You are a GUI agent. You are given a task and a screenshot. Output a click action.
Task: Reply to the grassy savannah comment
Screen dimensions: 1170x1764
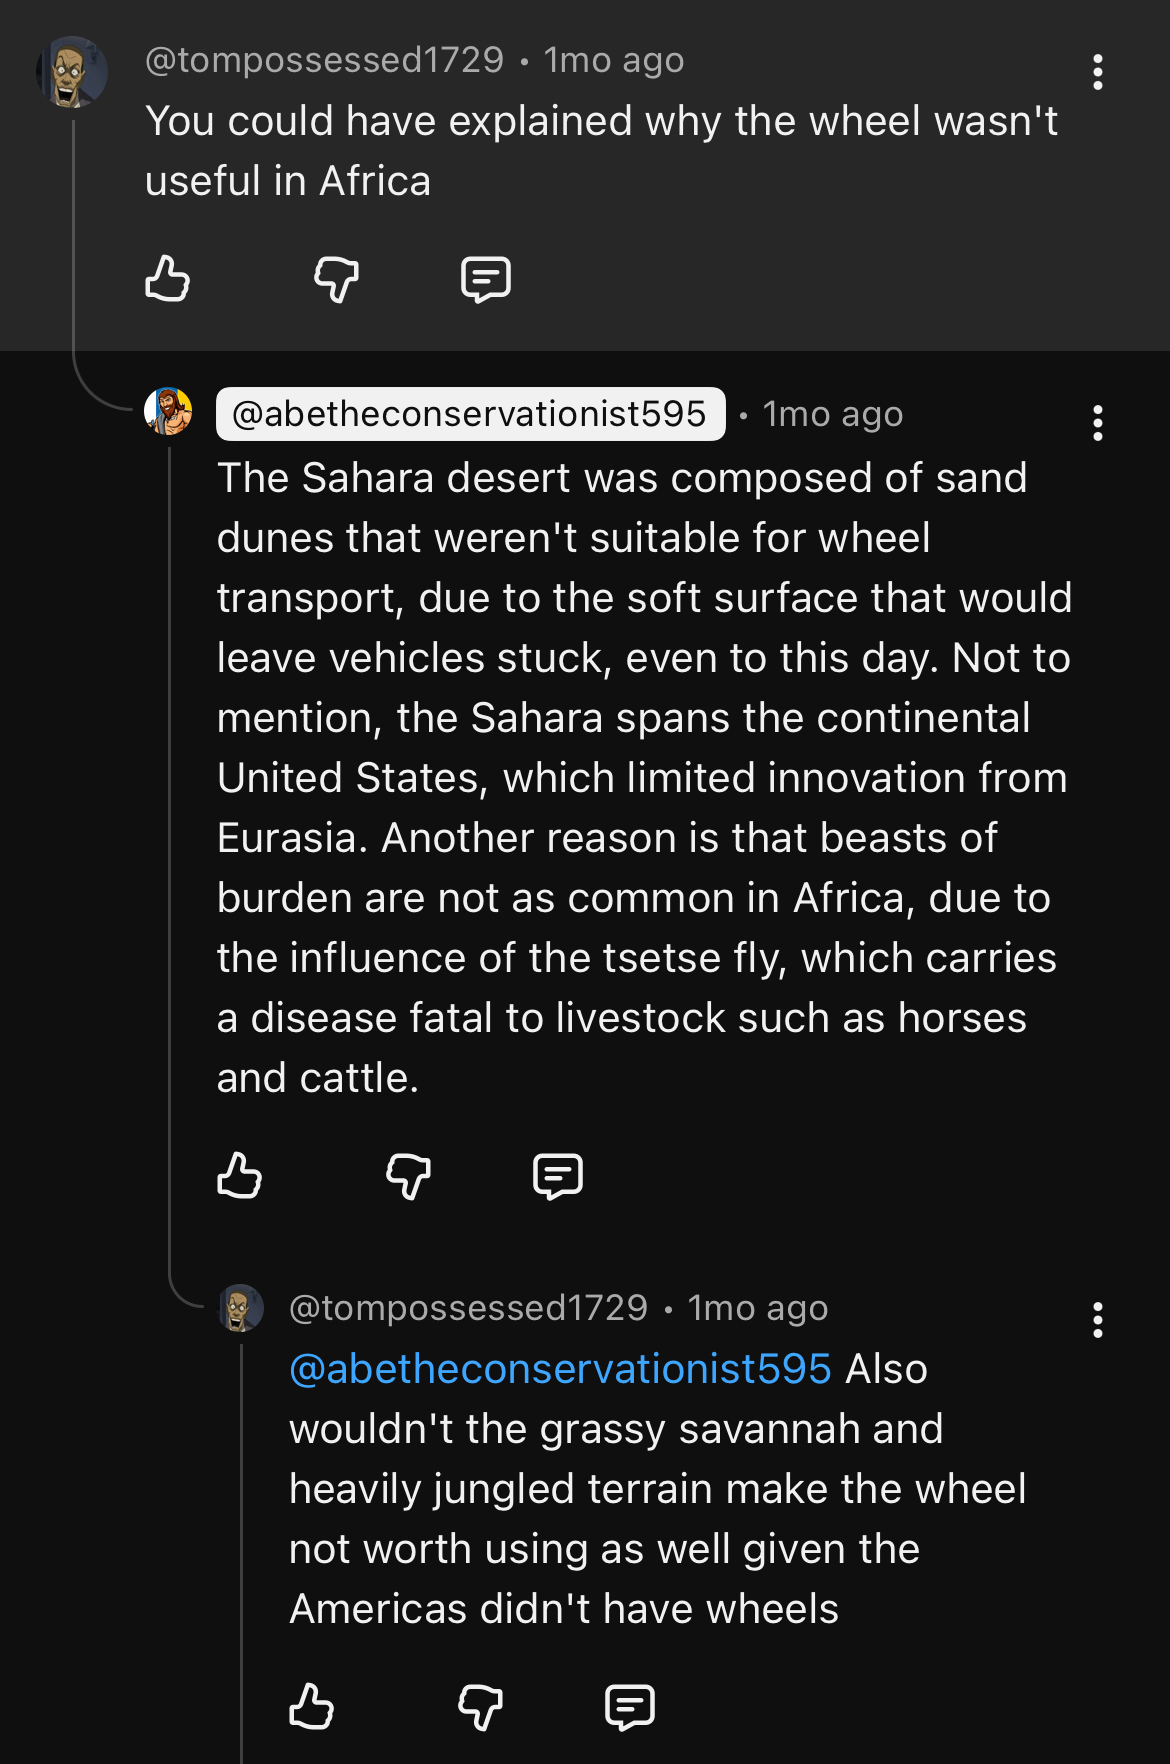630,1706
